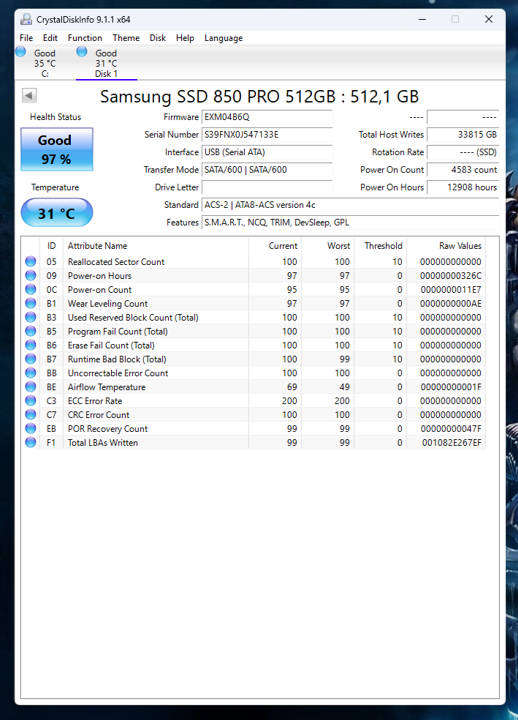Screen dimensions: 518x720
Task: Close the CrystalDiskInfo window
Action: click(489, 19)
